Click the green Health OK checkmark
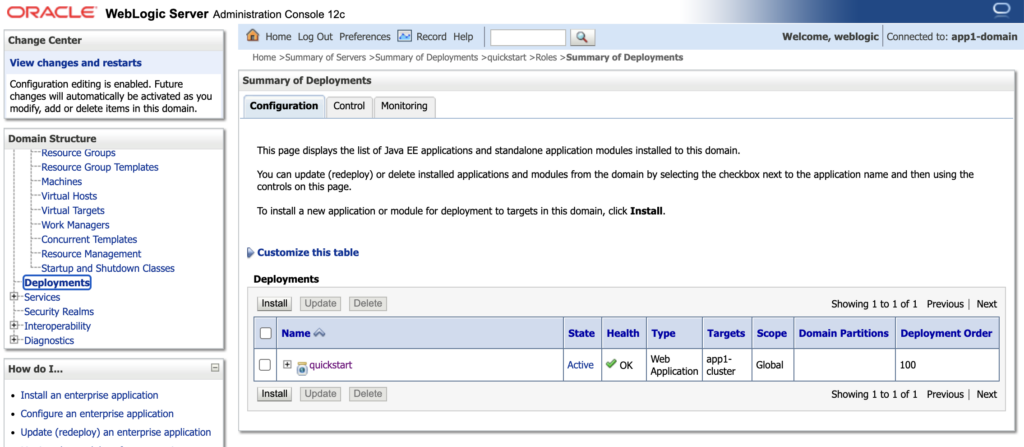1024x447 pixels. pyautogui.click(x=611, y=365)
